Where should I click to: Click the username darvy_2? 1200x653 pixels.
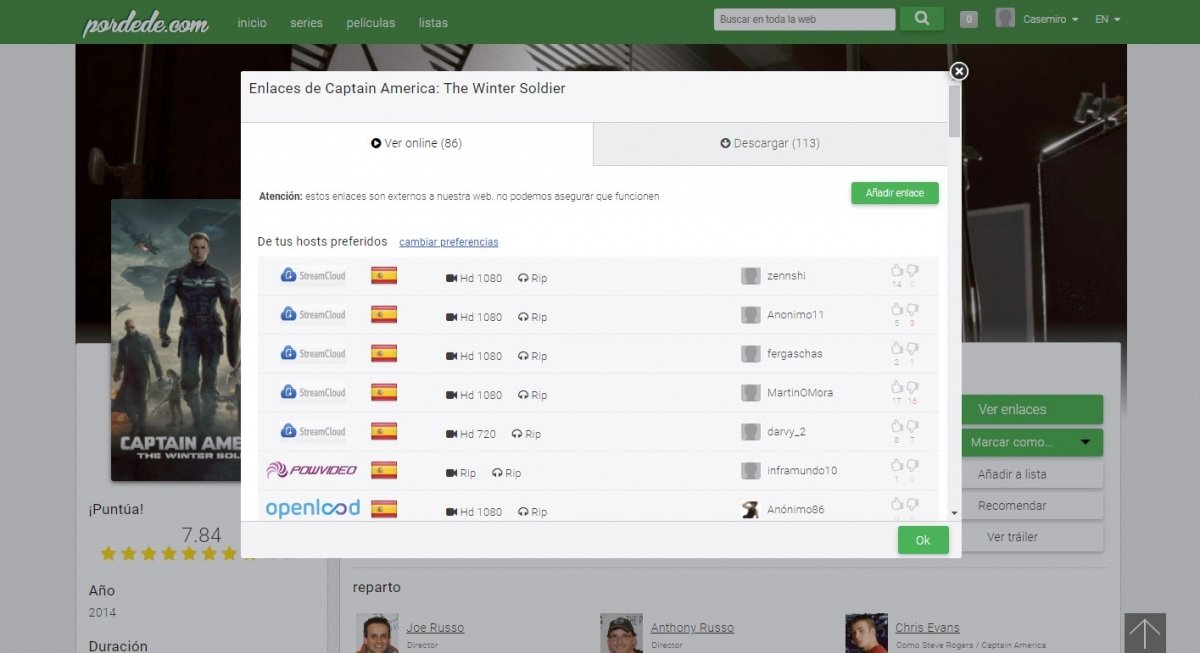tap(787, 432)
